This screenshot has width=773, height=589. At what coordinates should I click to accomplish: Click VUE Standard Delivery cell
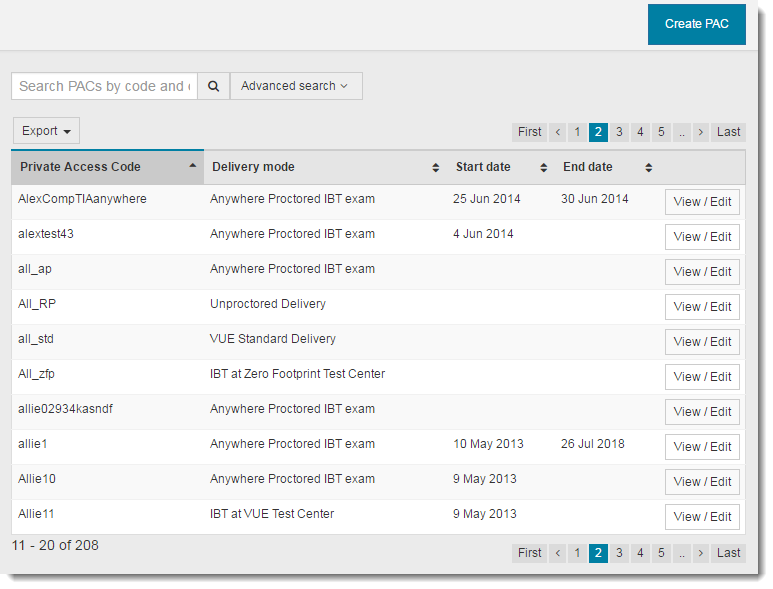273,339
